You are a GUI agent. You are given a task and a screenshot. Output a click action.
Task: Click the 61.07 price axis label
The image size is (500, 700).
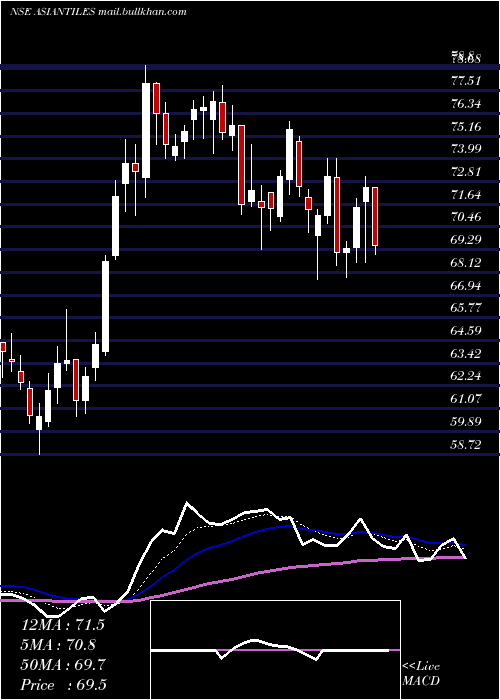(466, 398)
